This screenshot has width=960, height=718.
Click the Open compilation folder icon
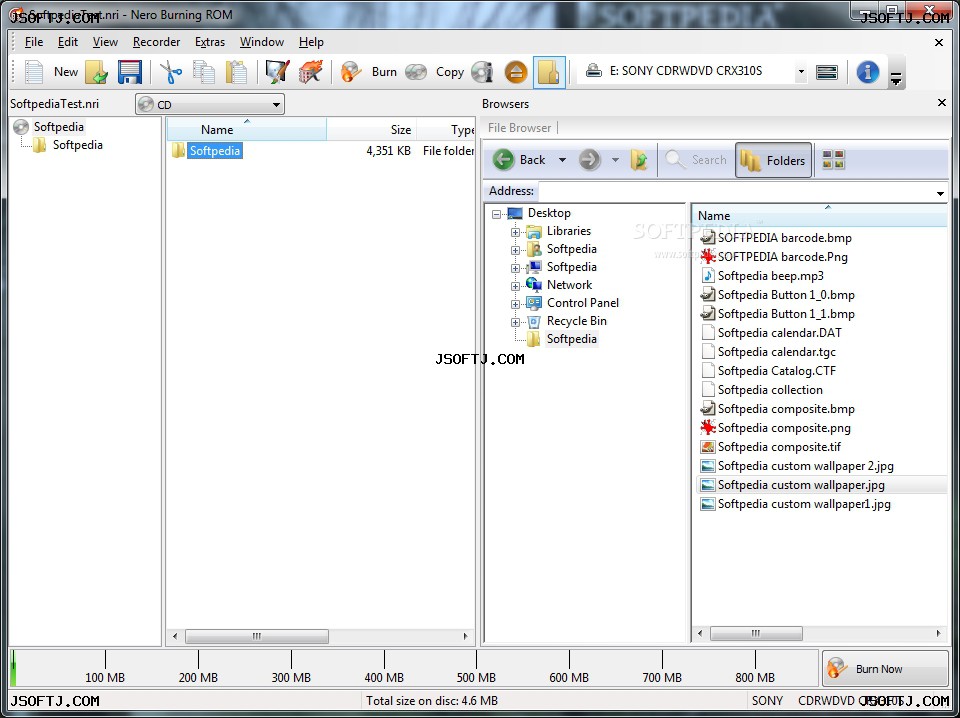(x=97, y=72)
